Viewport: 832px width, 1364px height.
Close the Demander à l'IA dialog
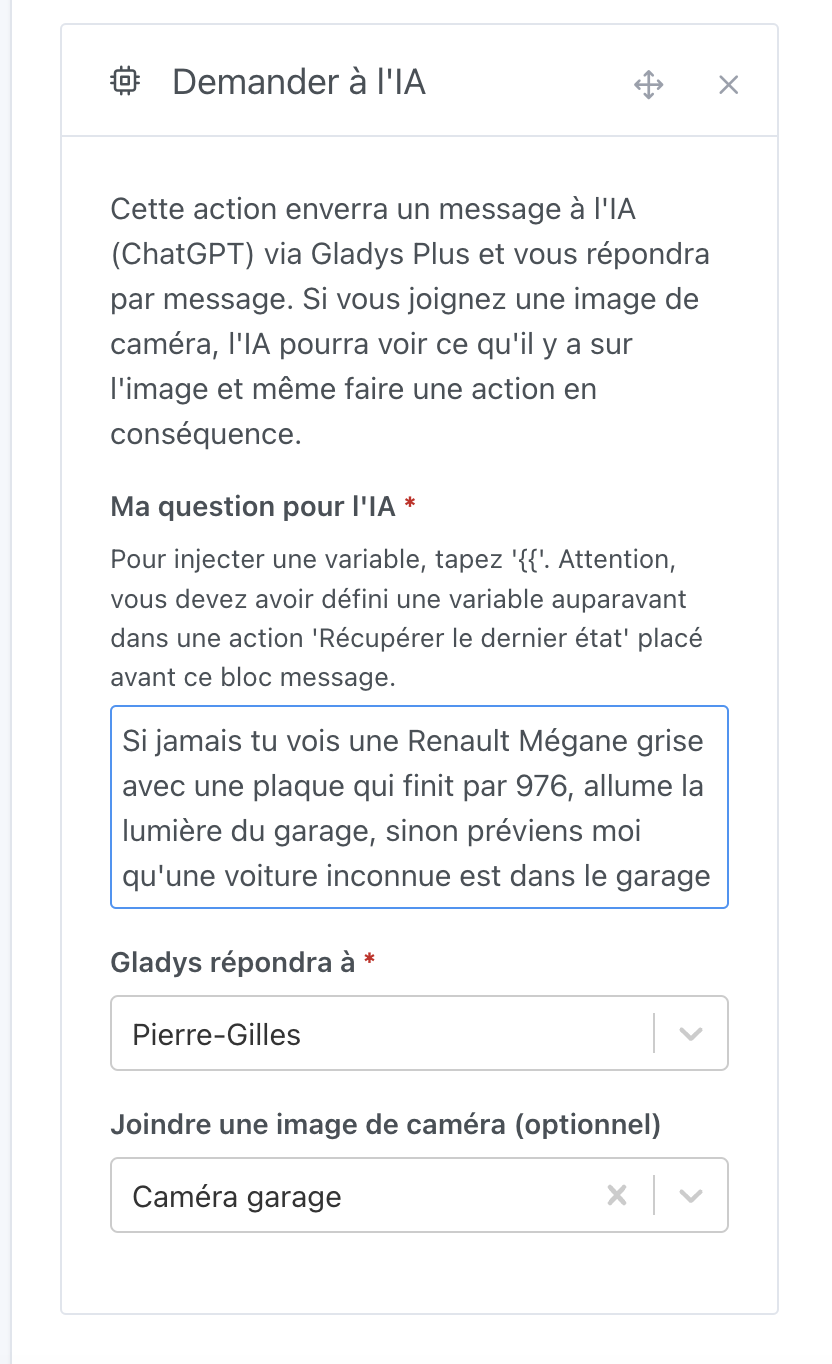pos(728,84)
